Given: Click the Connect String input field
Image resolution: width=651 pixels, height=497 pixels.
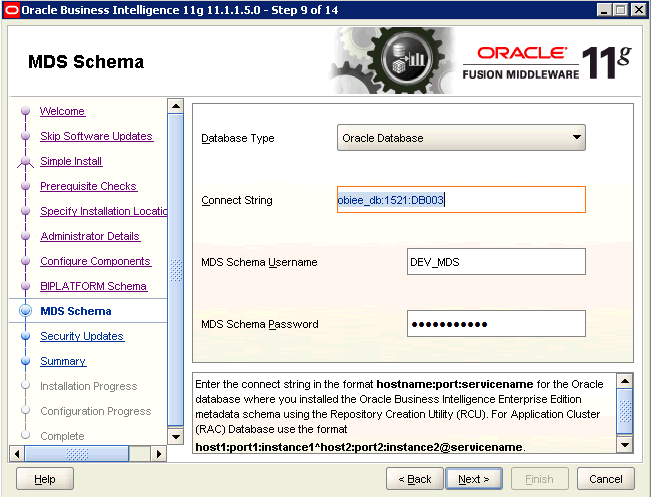Looking at the screenshot, I should [461, 200].
